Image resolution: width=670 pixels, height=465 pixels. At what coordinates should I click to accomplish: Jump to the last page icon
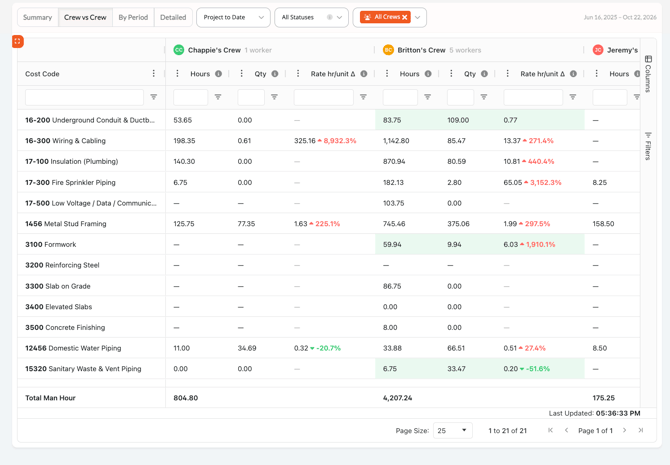click(x=641, y=430)
